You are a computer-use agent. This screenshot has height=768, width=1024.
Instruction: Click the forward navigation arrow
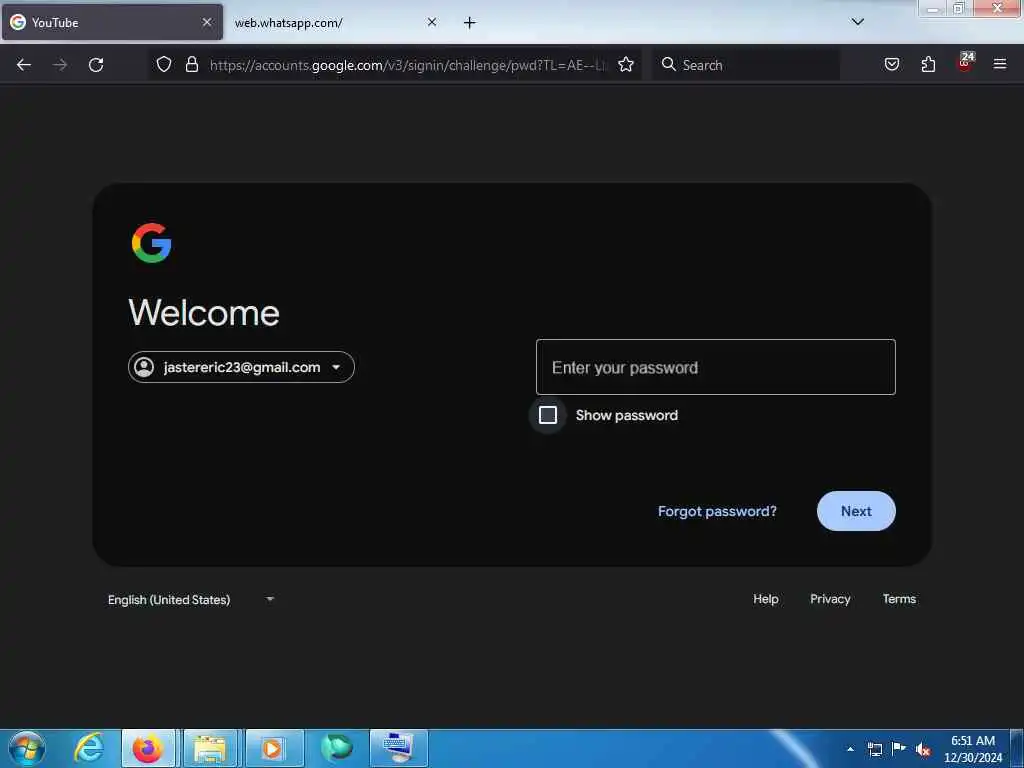[x=60, y=65]
